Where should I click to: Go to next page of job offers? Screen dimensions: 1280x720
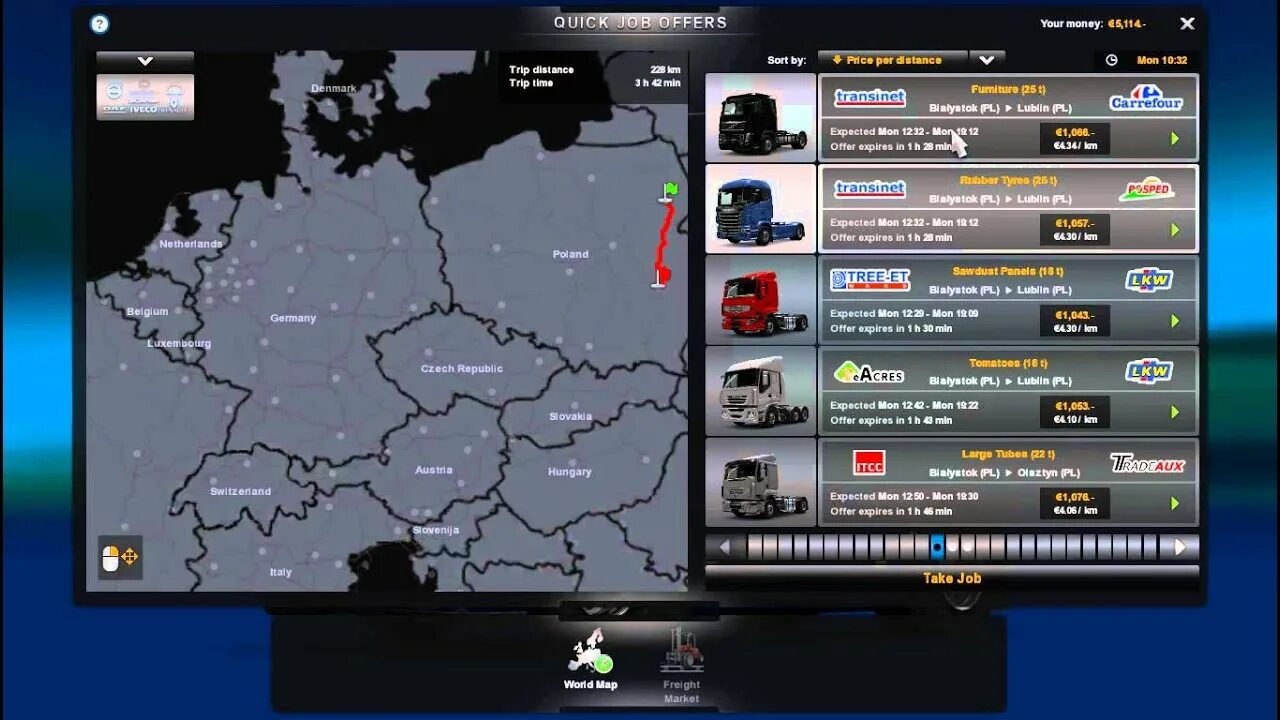coord(1180,547)
